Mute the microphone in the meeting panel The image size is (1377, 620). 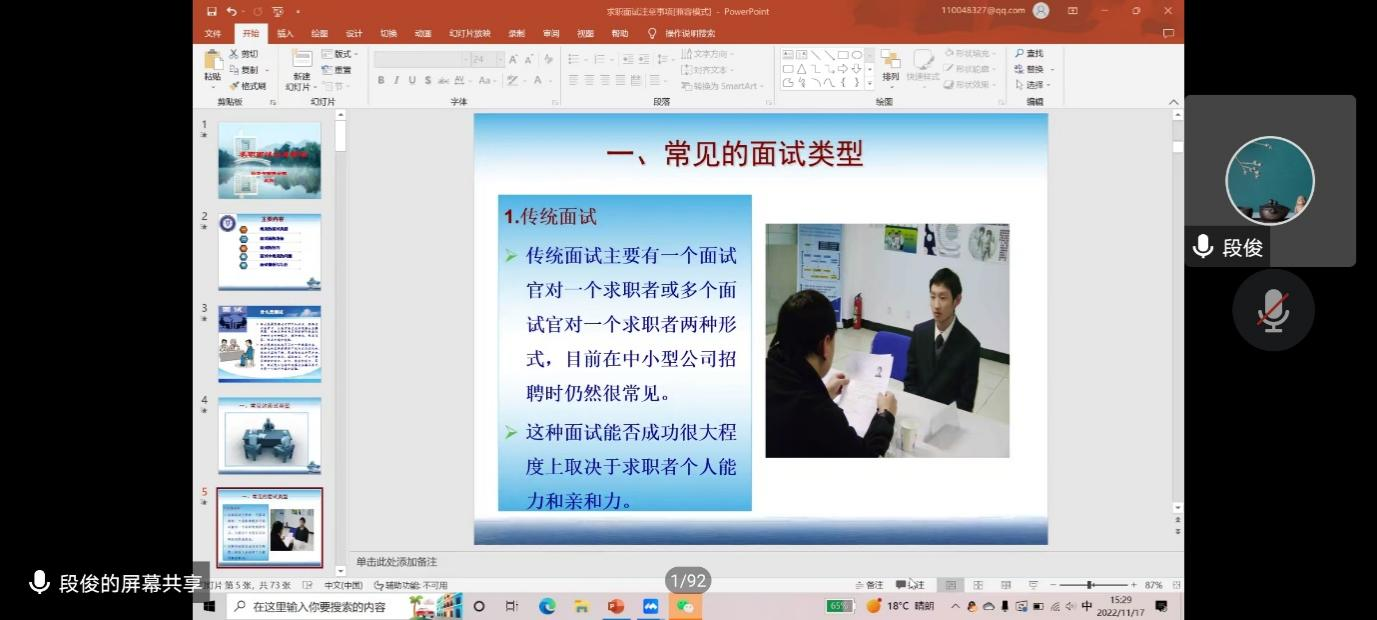tap(1272, 310)
